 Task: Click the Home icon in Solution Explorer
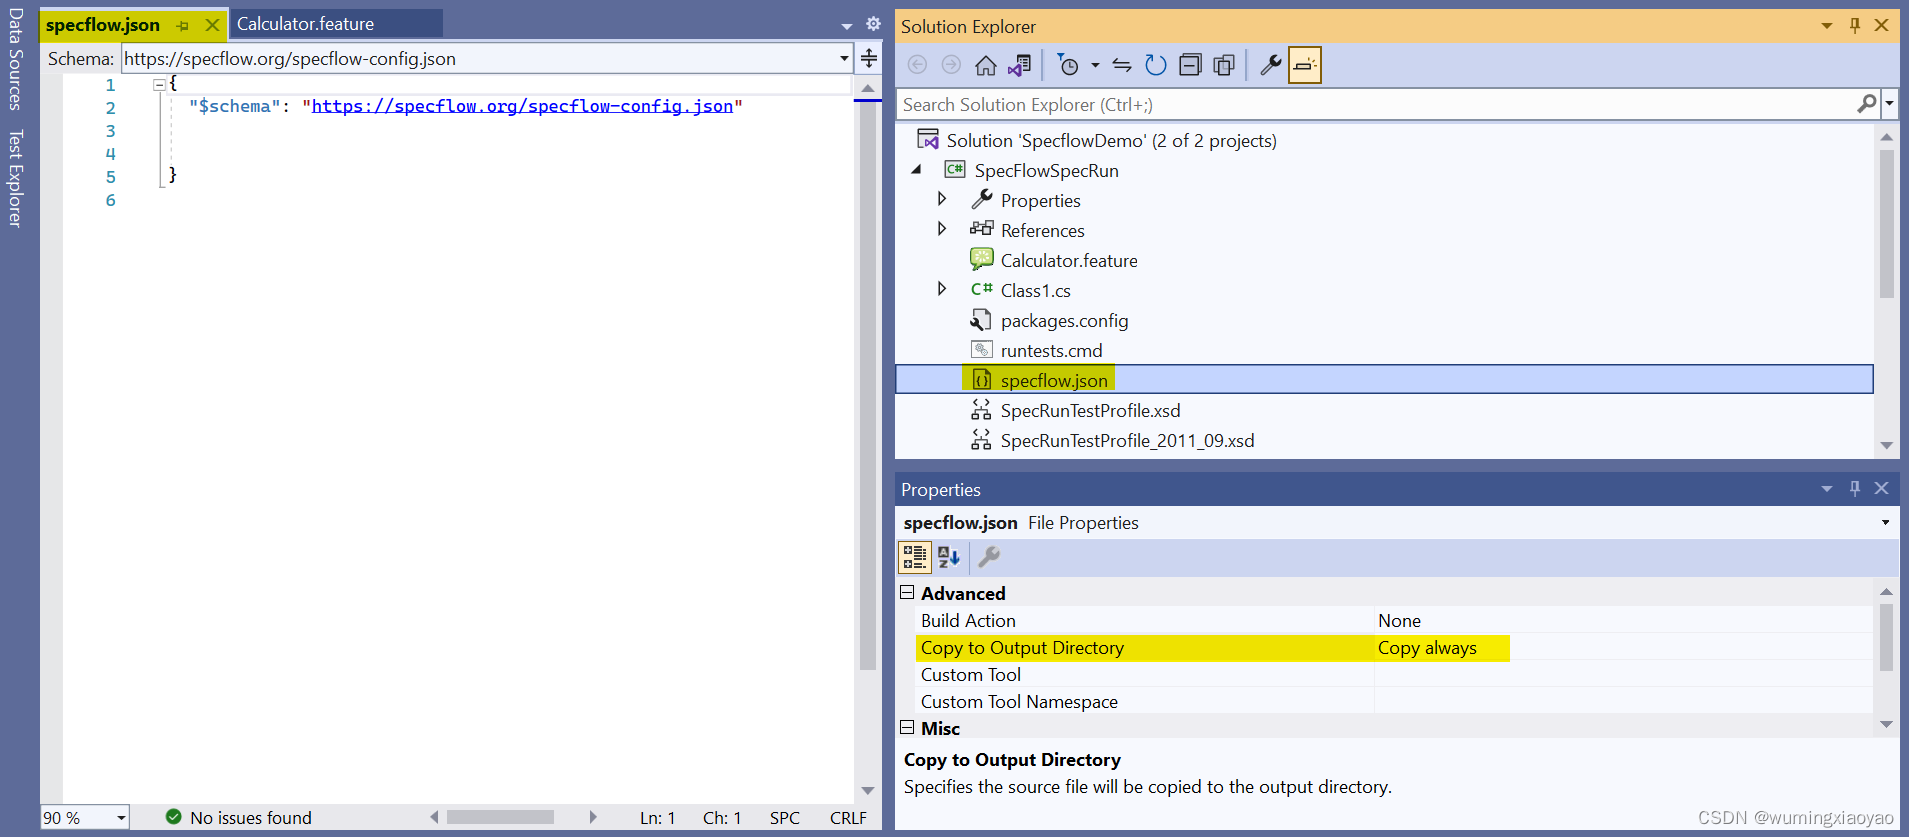click(985, 66)
